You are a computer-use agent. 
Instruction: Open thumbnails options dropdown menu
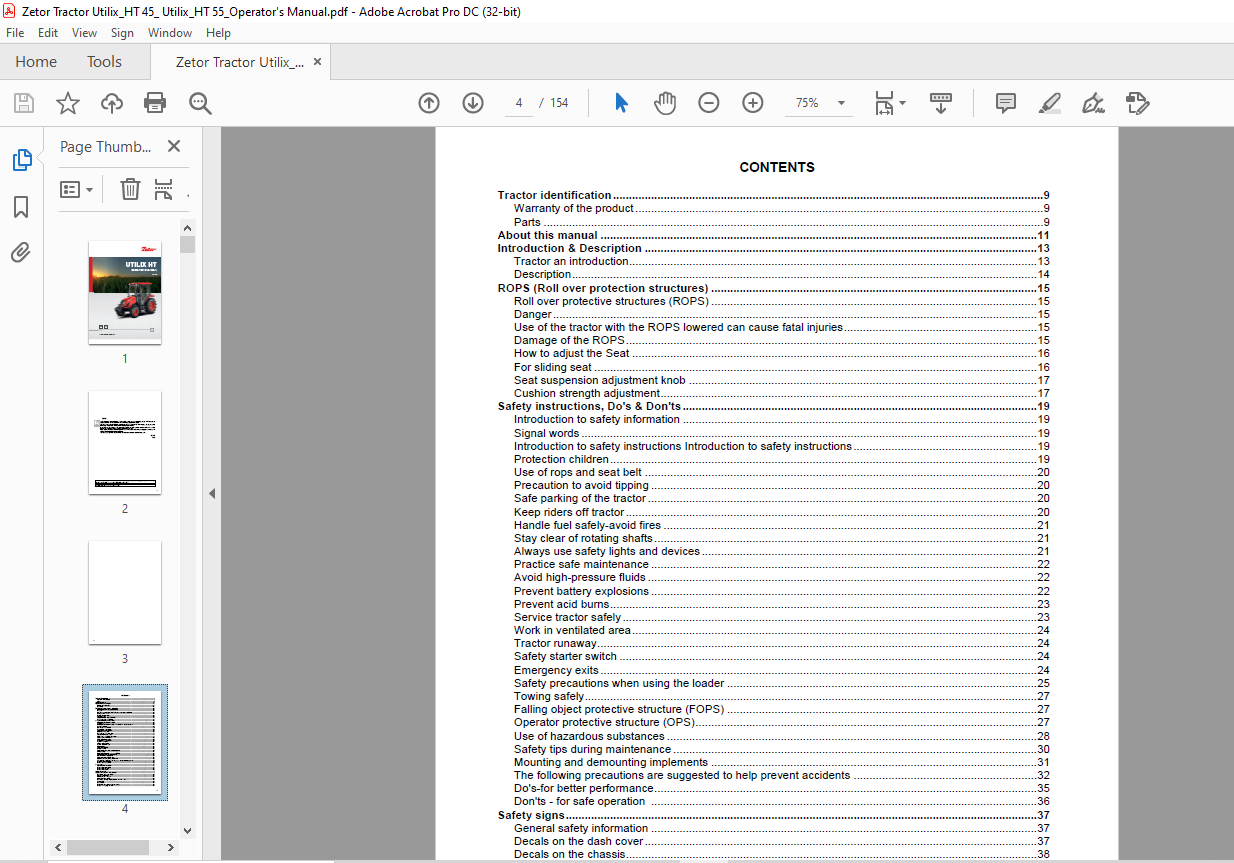pyautogui.click(x=76, y=189)
